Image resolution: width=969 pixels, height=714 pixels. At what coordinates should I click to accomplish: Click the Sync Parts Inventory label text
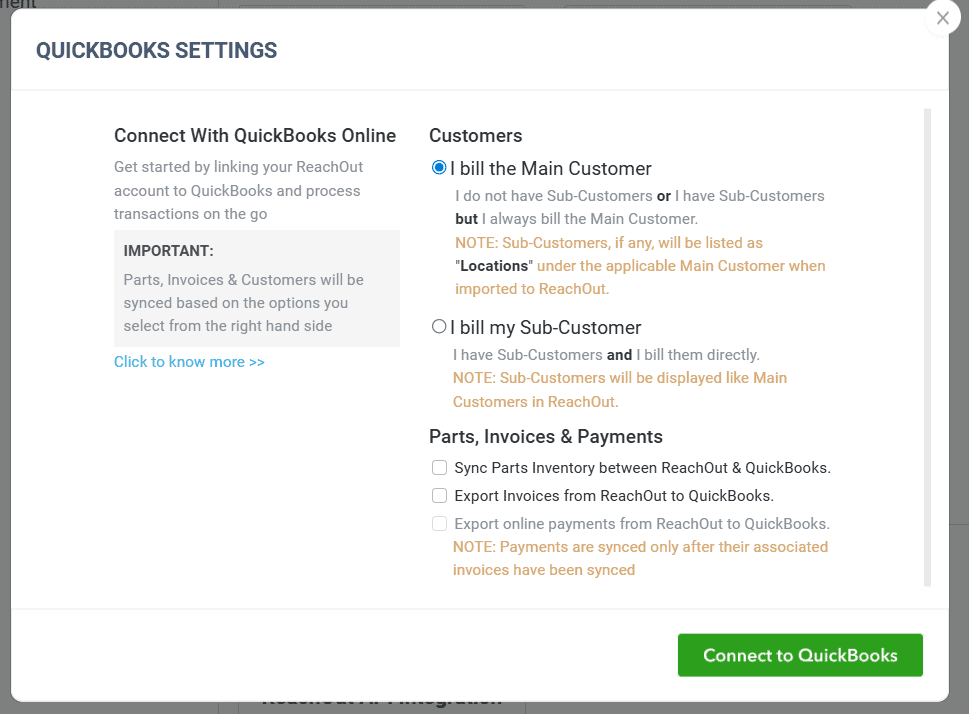coord(642,468)
